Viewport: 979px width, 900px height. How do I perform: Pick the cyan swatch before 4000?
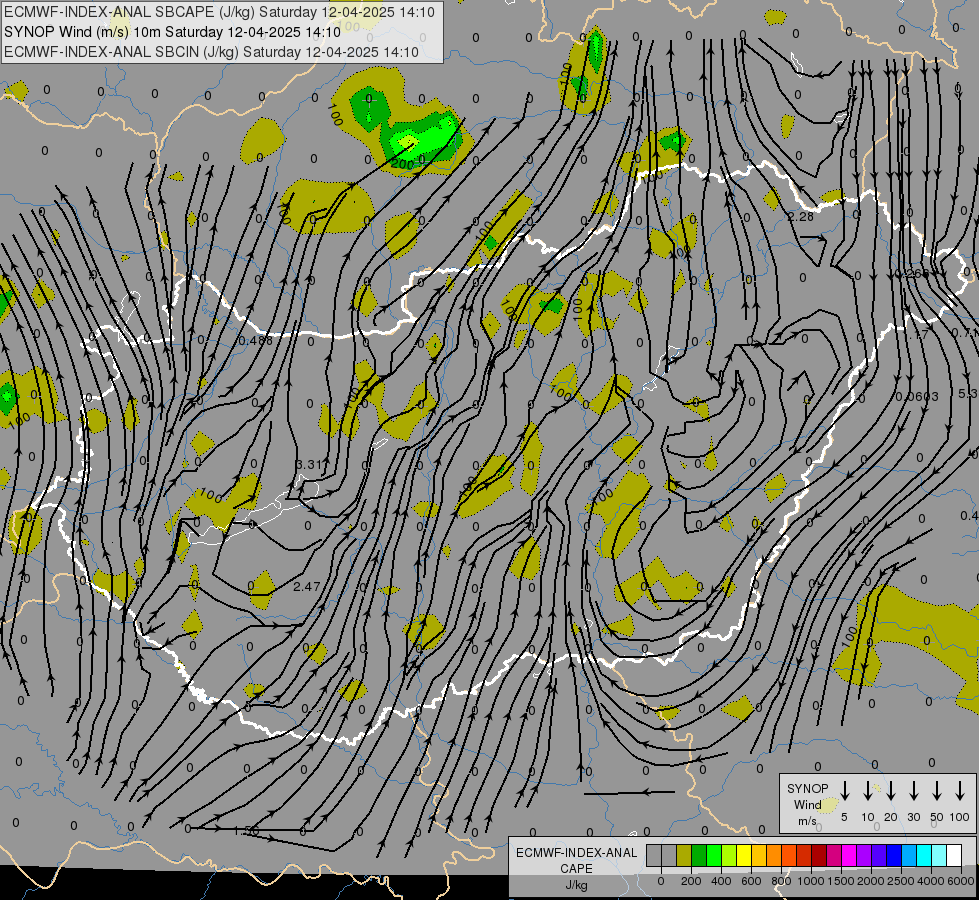coord(924,855)
